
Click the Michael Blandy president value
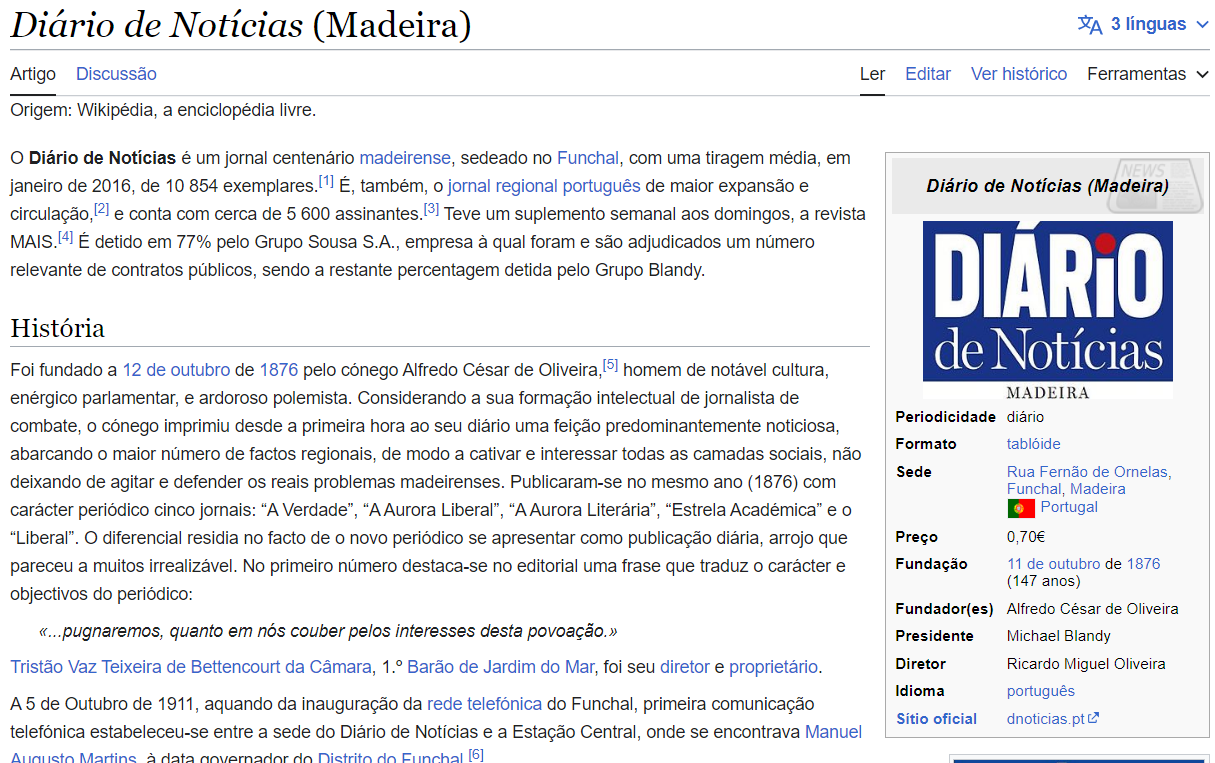(x=1058, y=636)
